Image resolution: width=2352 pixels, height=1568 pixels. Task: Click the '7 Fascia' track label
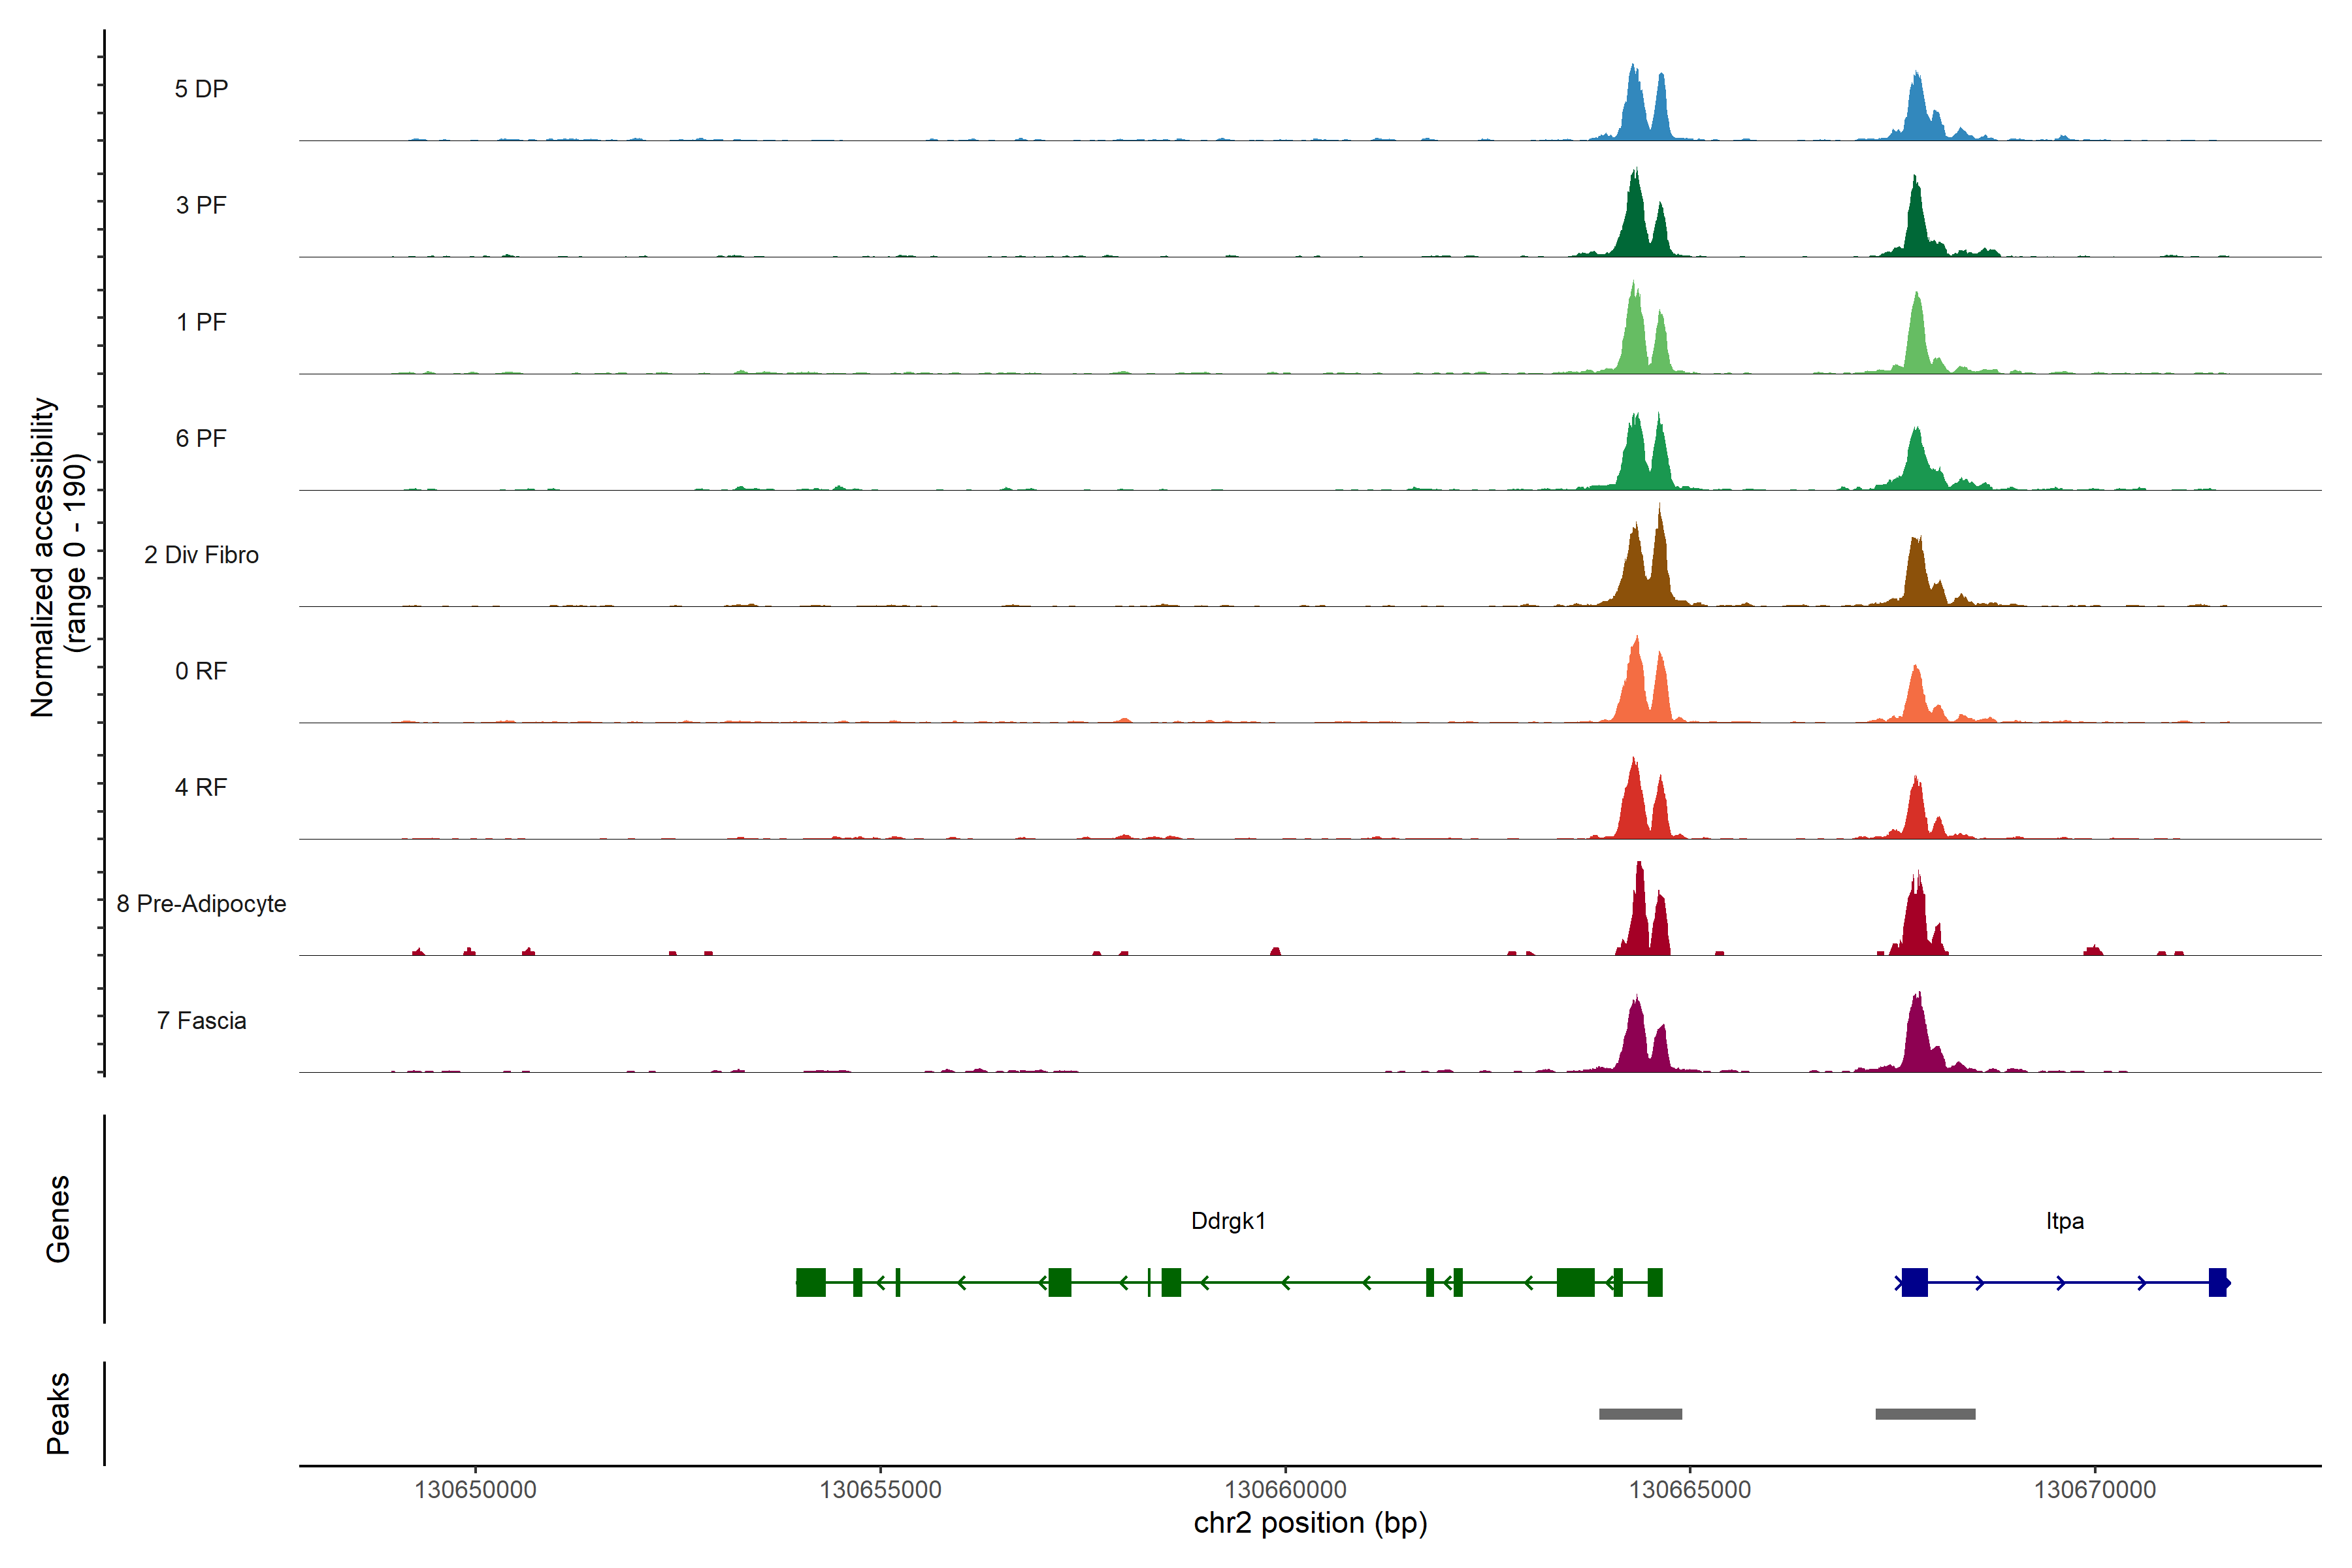point(201,1020)
